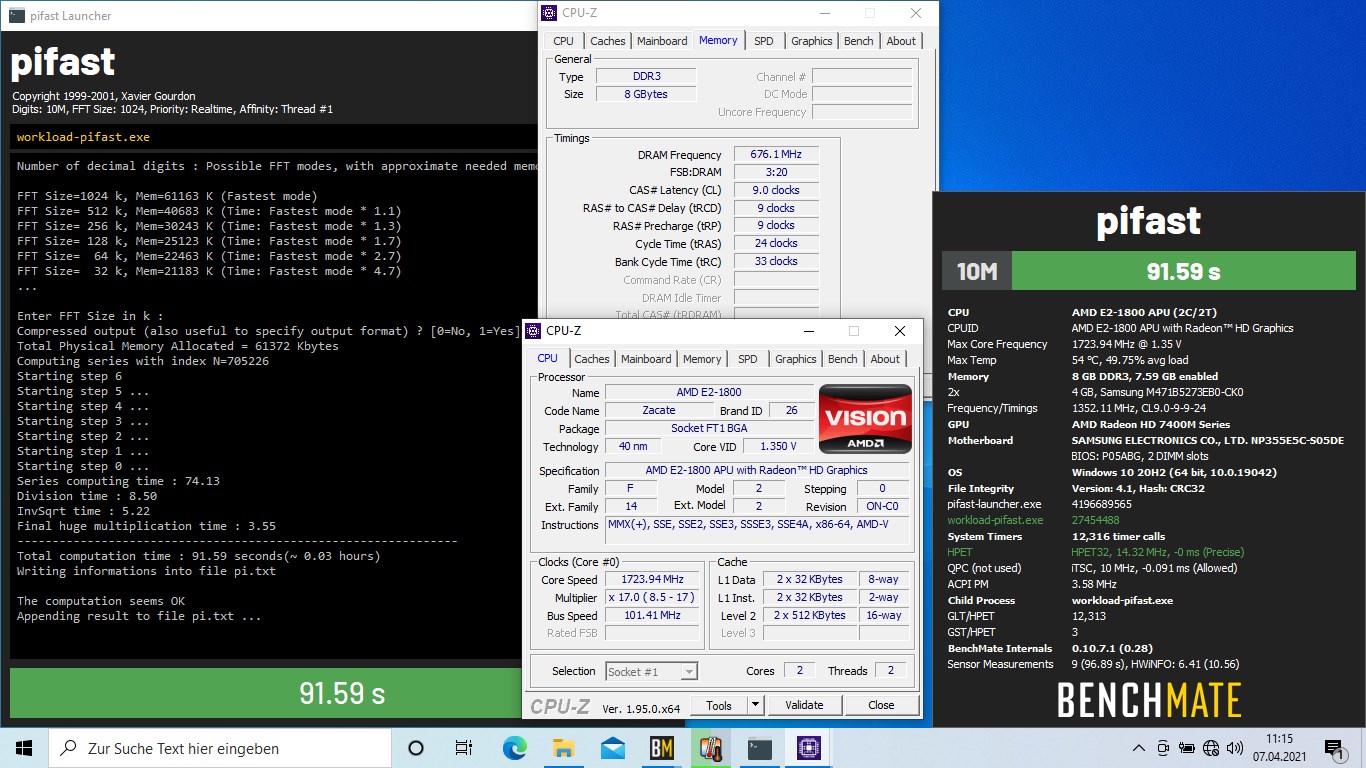Open Mainboard tab in back CPU-Z window

tap(662, 41)
